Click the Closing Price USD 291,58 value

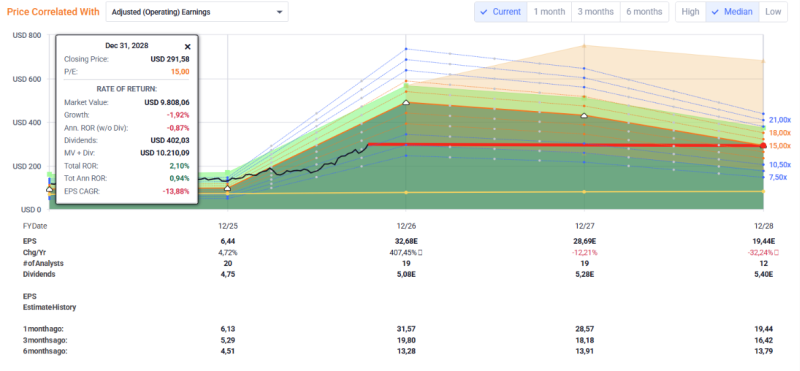(x=170, y=59)
